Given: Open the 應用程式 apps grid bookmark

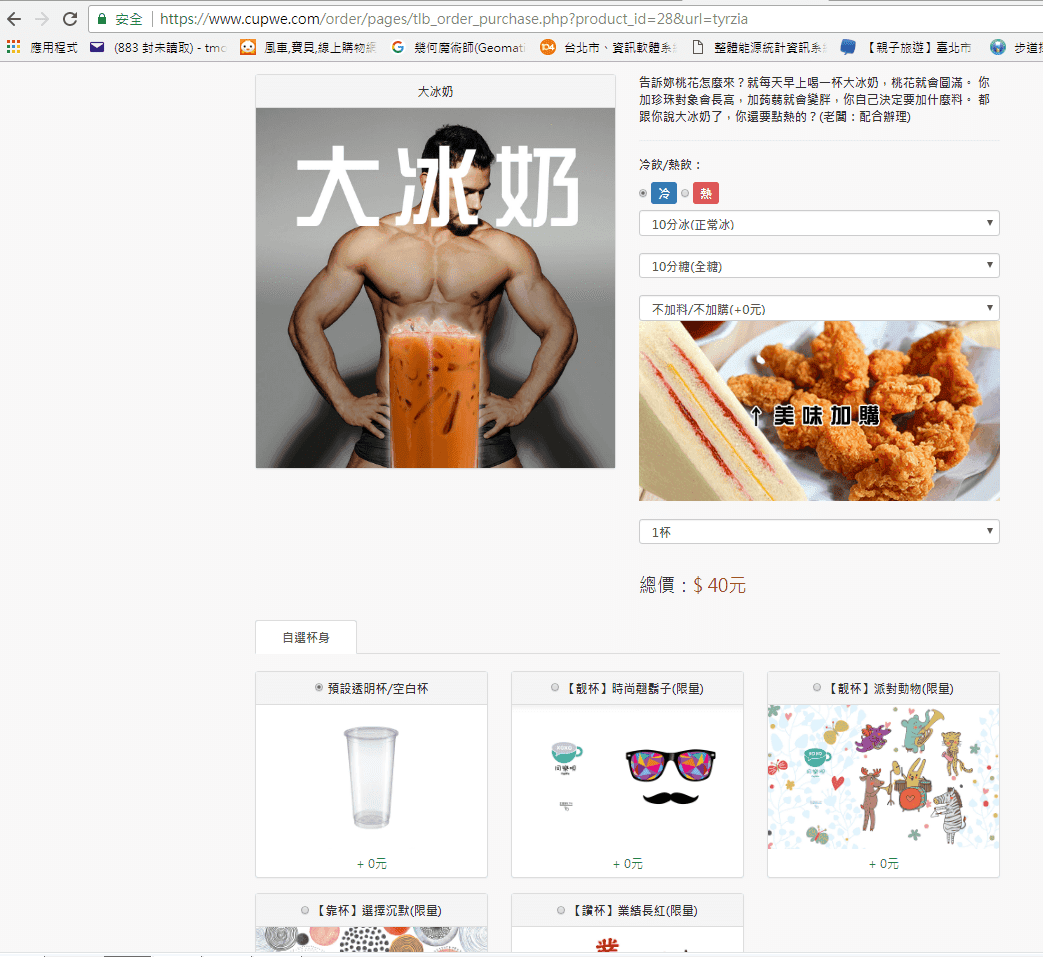Looking at the screenshot, I should point(42,47).
